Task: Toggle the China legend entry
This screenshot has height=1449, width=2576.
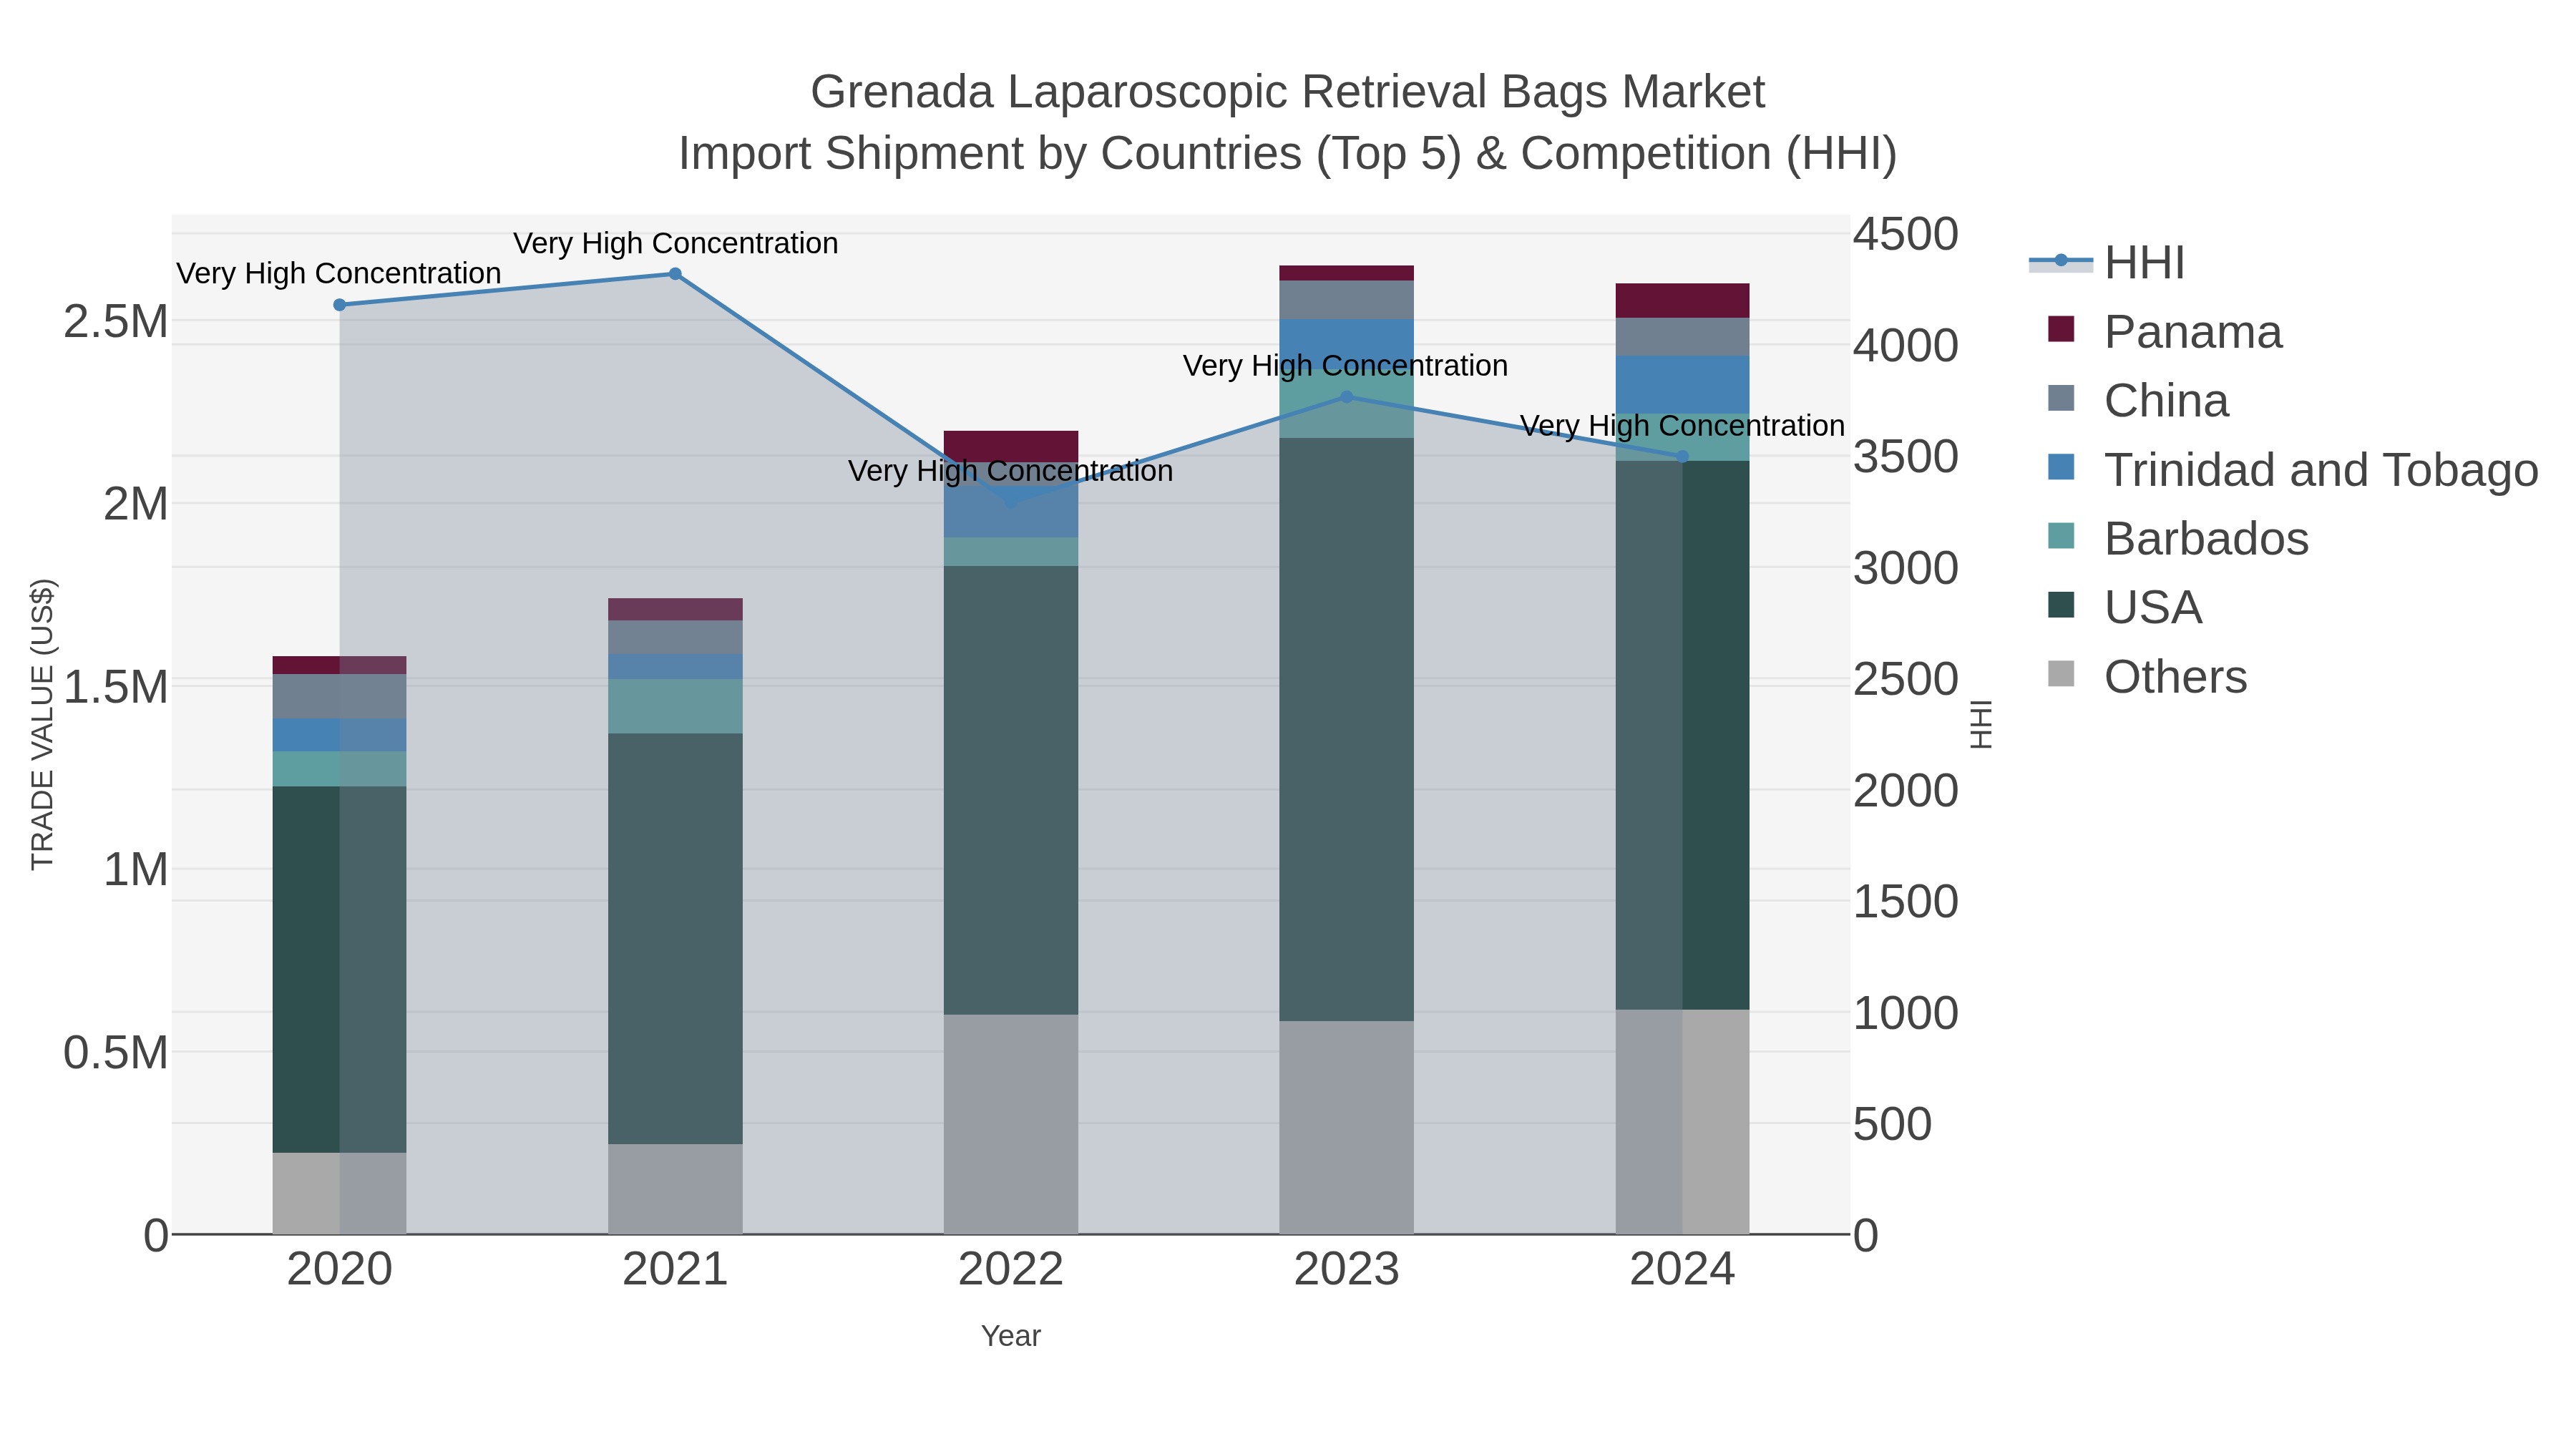Action: coord(2138,400)
